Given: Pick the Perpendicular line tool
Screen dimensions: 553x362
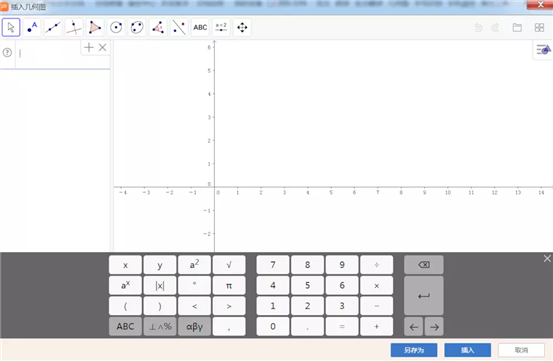Looking at the screenshot, I should [74, 28].
